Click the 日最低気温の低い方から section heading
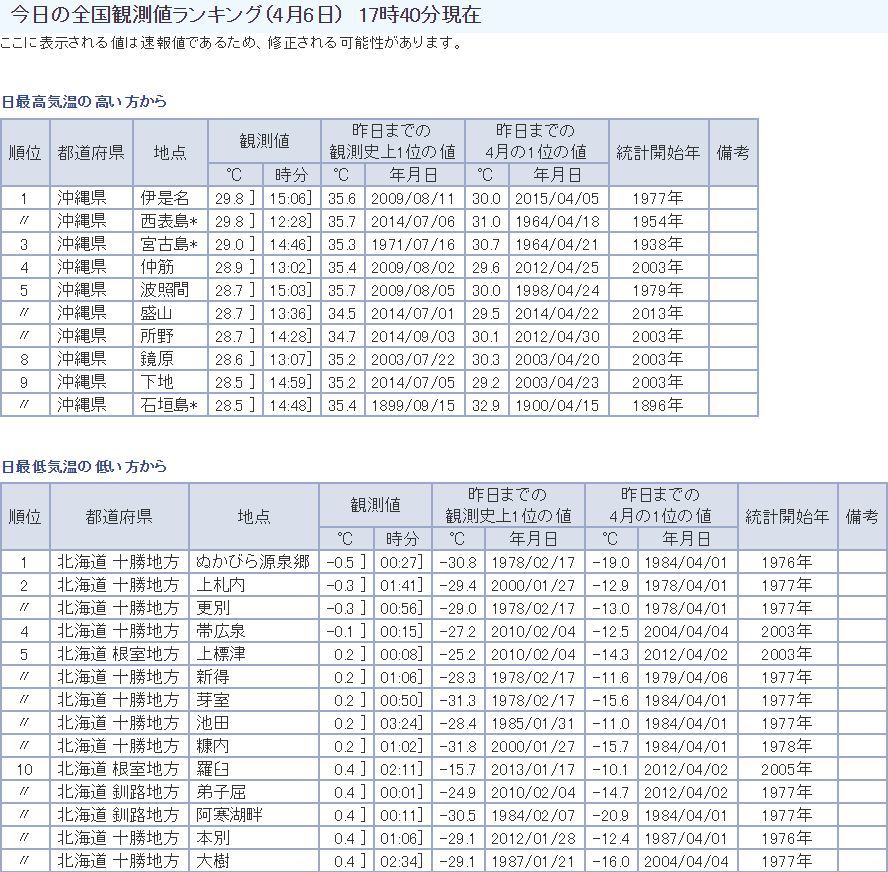Image resolution: width=888 pixels, height=872 pixels. pyautogui.click(x=84, y=467)
